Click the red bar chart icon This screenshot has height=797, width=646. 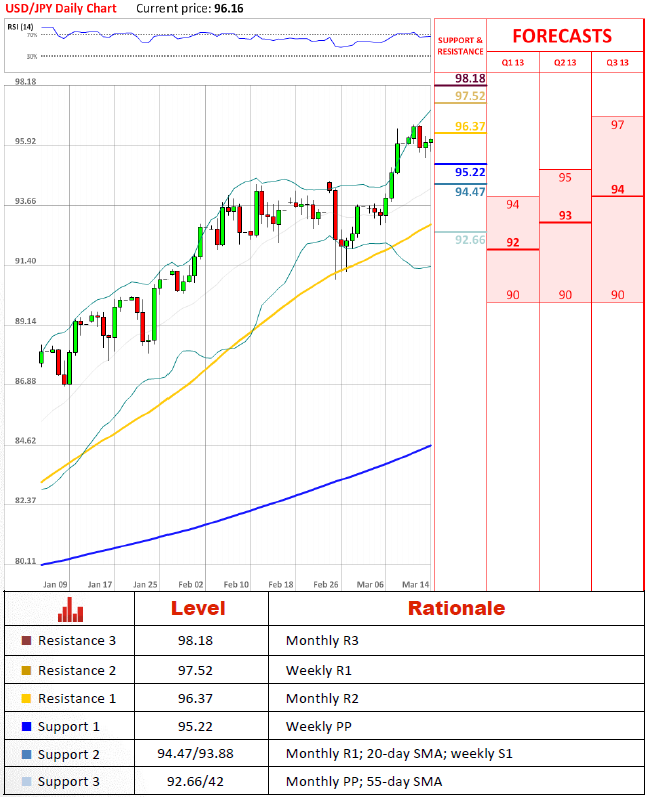(x=70, y=609)
